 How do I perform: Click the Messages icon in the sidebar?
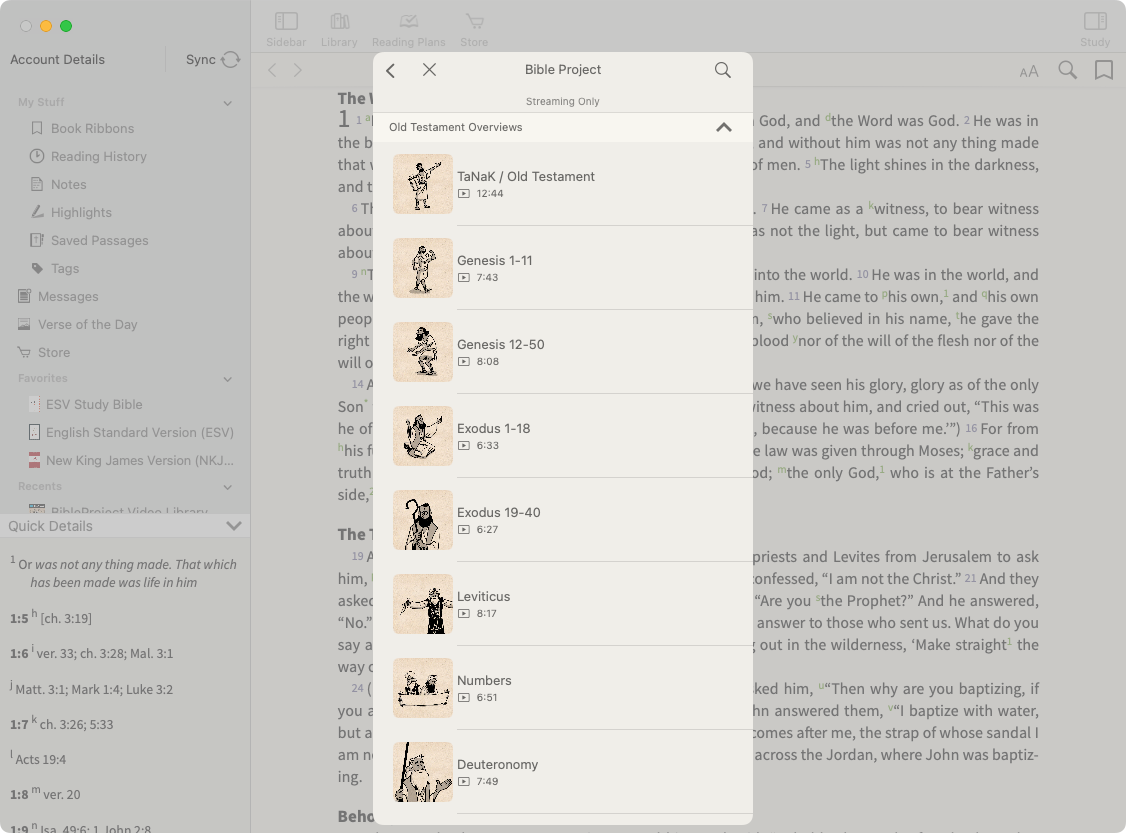[24, 296]
